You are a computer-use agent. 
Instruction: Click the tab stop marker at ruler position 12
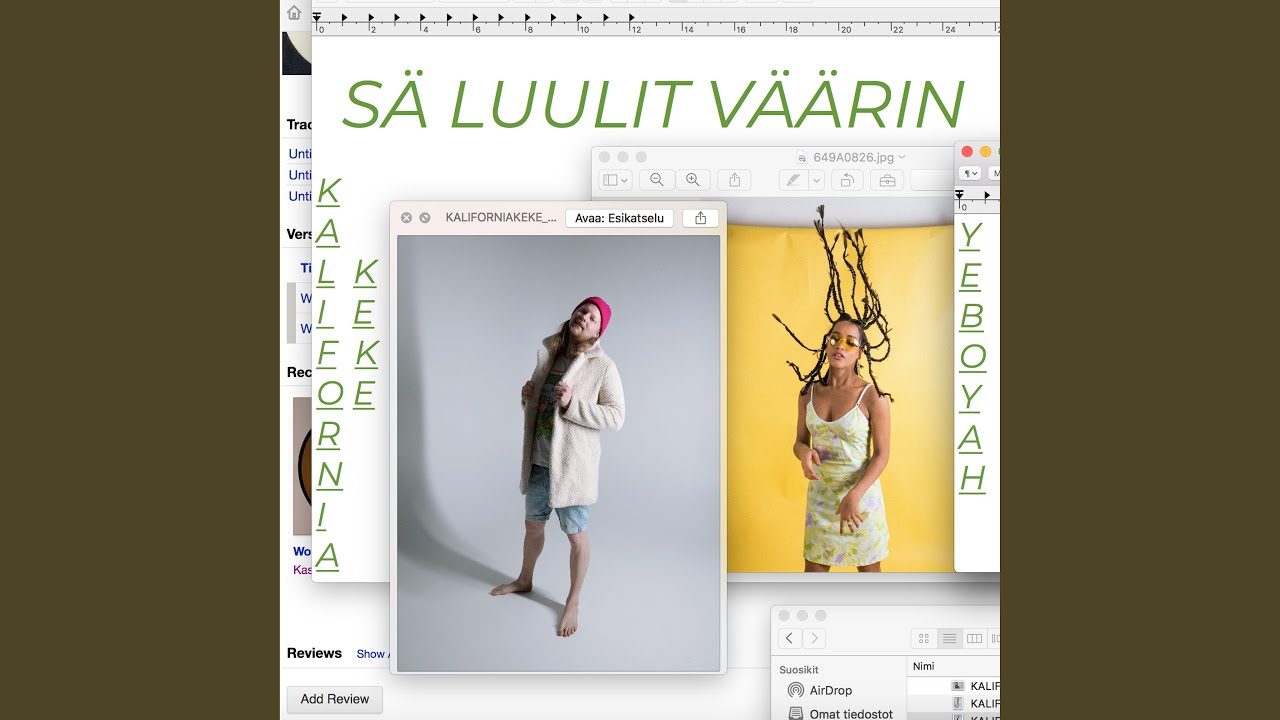tap(631, 17)
